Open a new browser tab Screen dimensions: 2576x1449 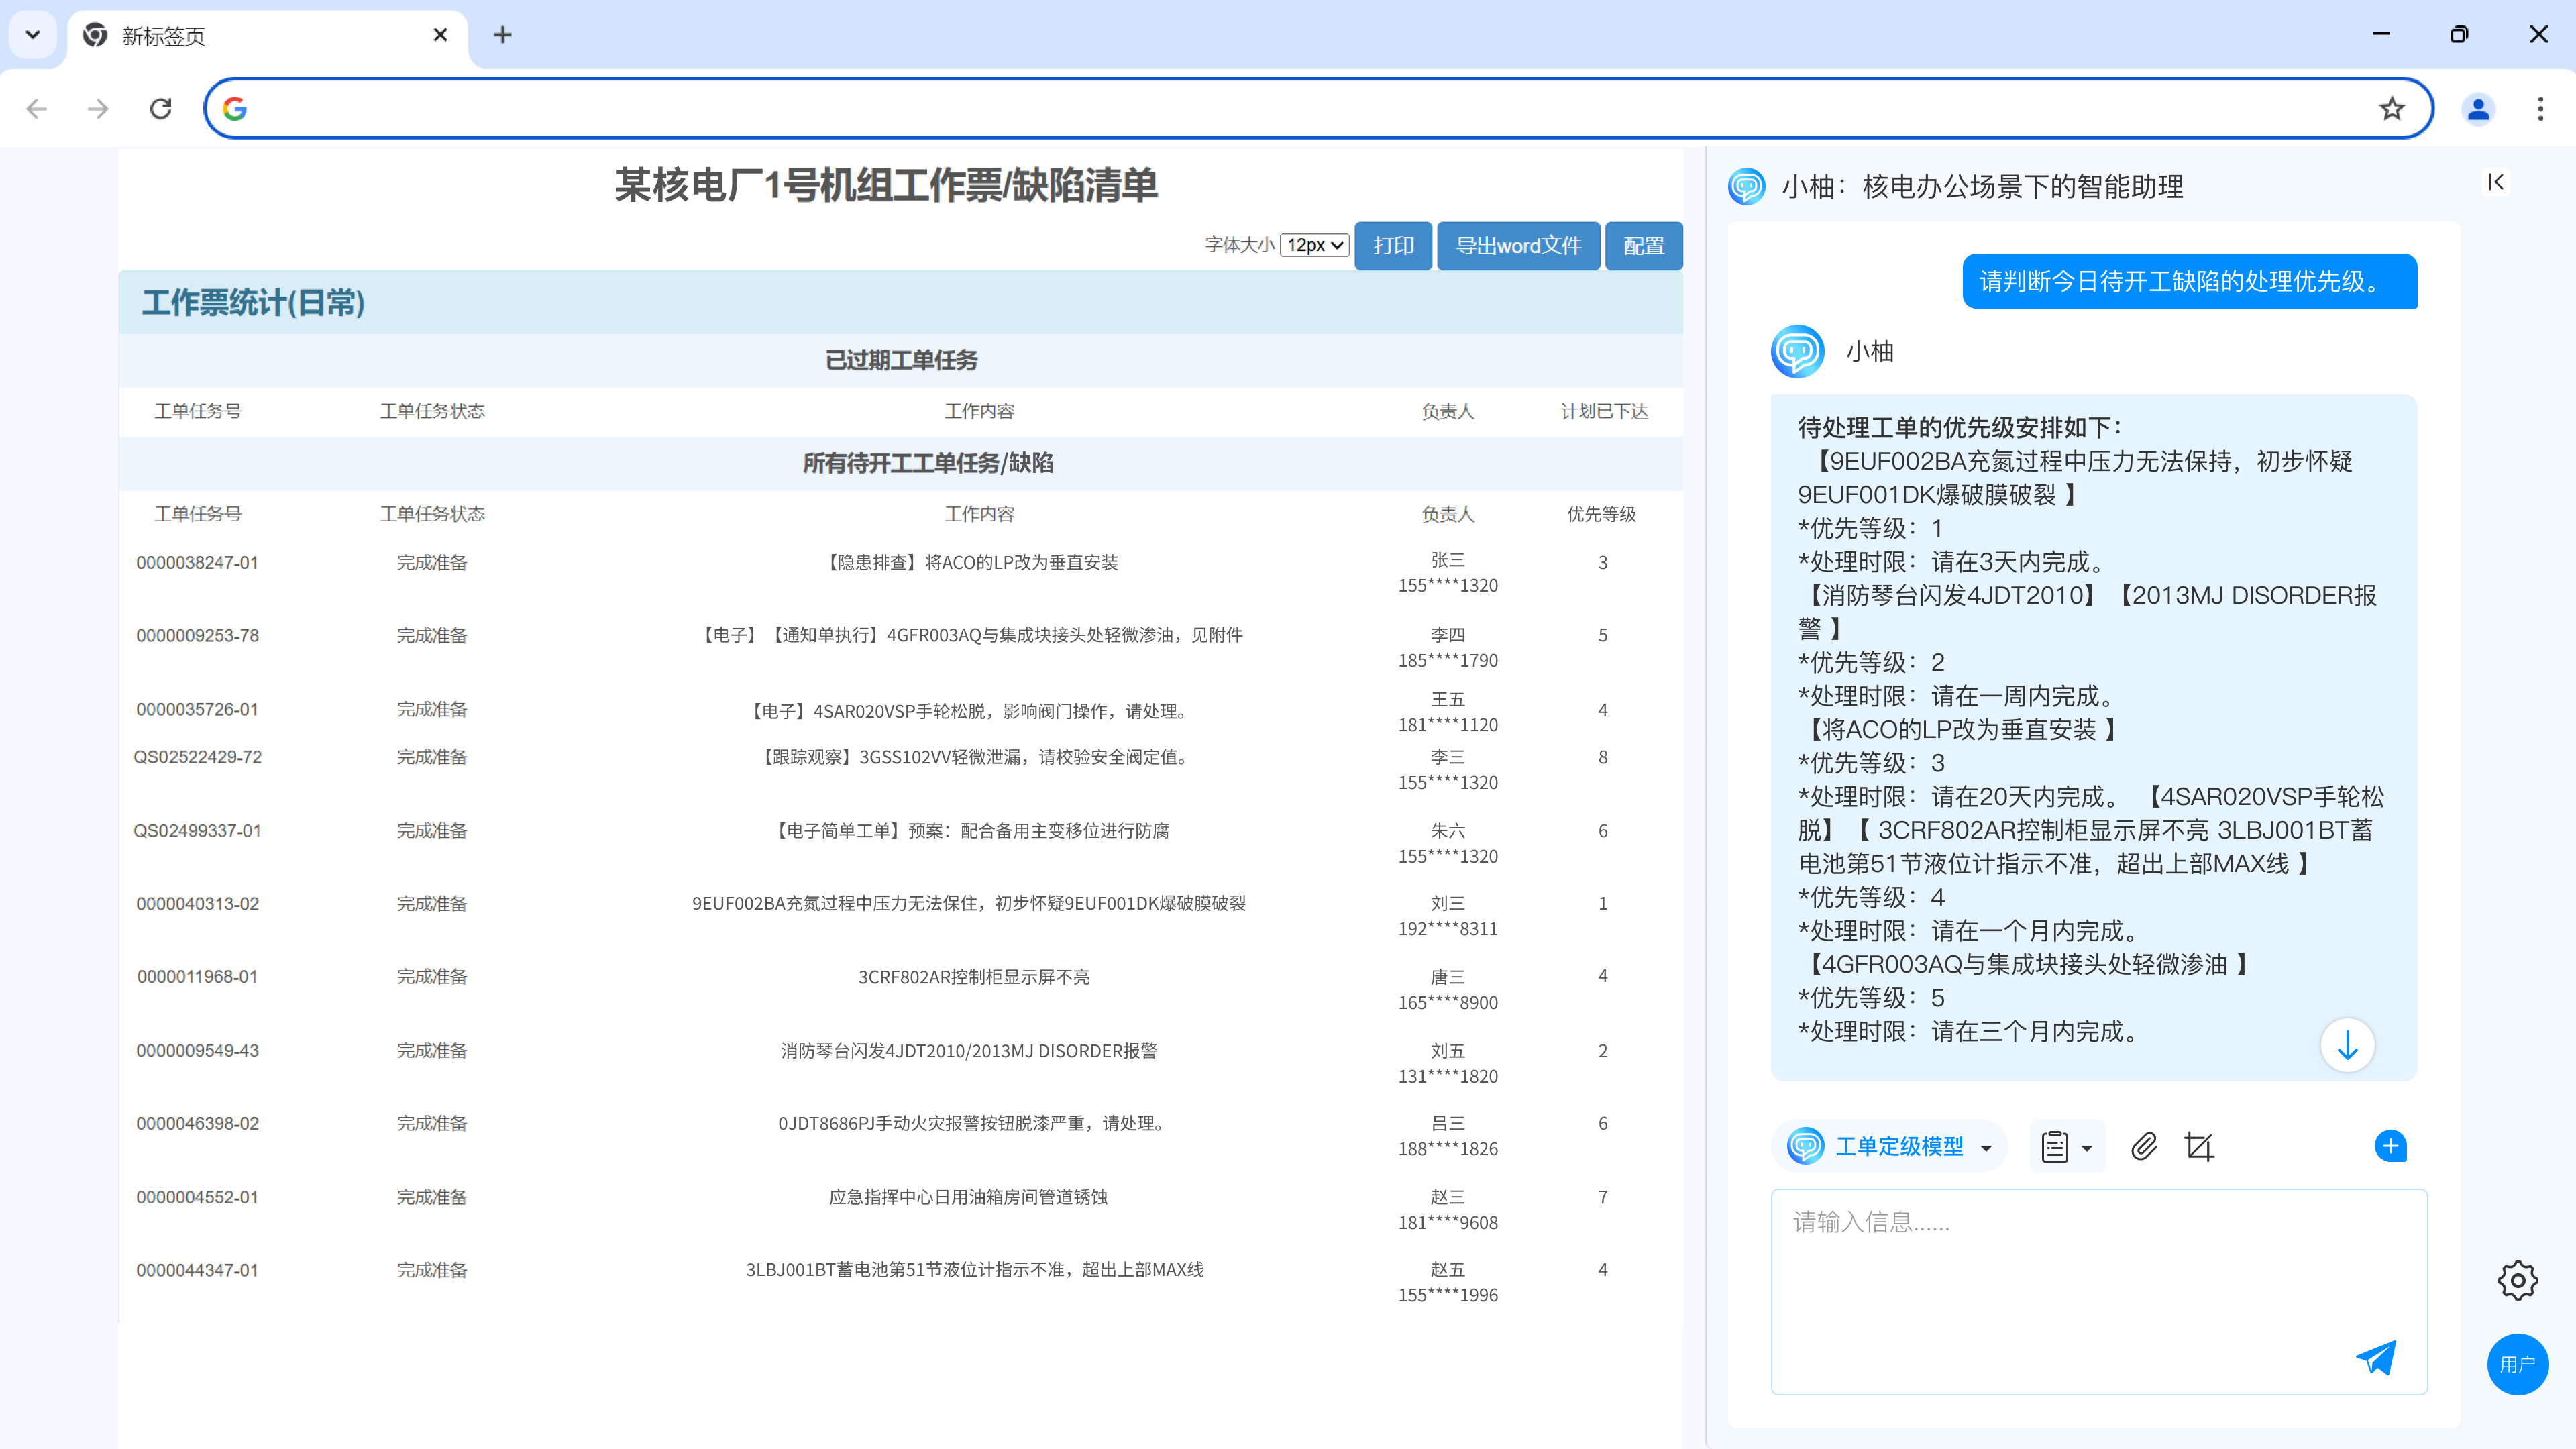click(502, 35)
